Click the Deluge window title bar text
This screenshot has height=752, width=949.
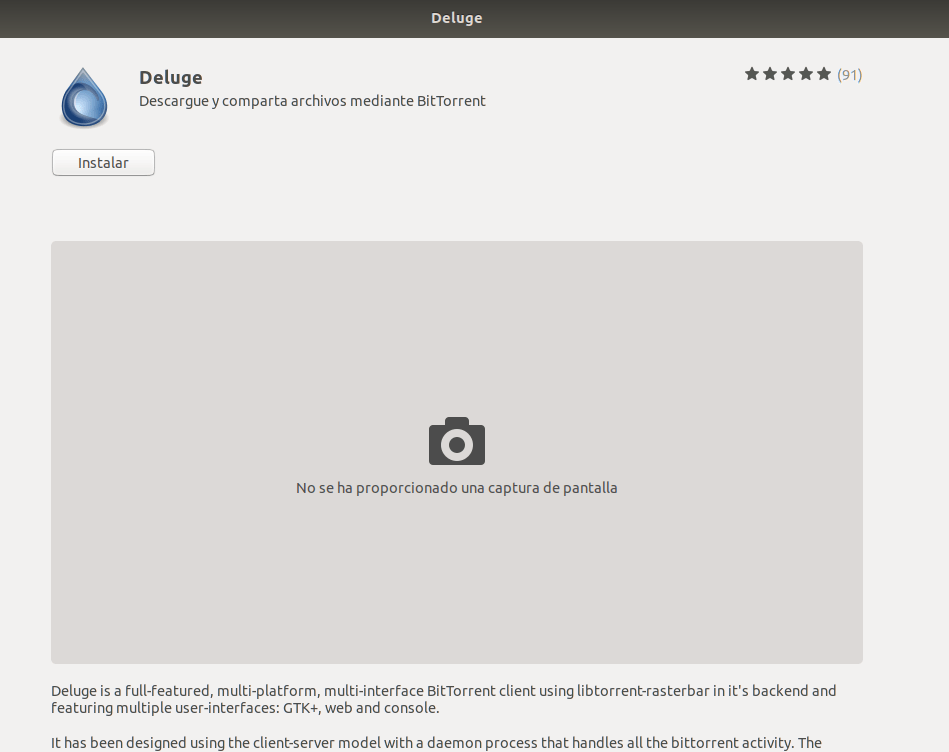click(x=457, y=18)
